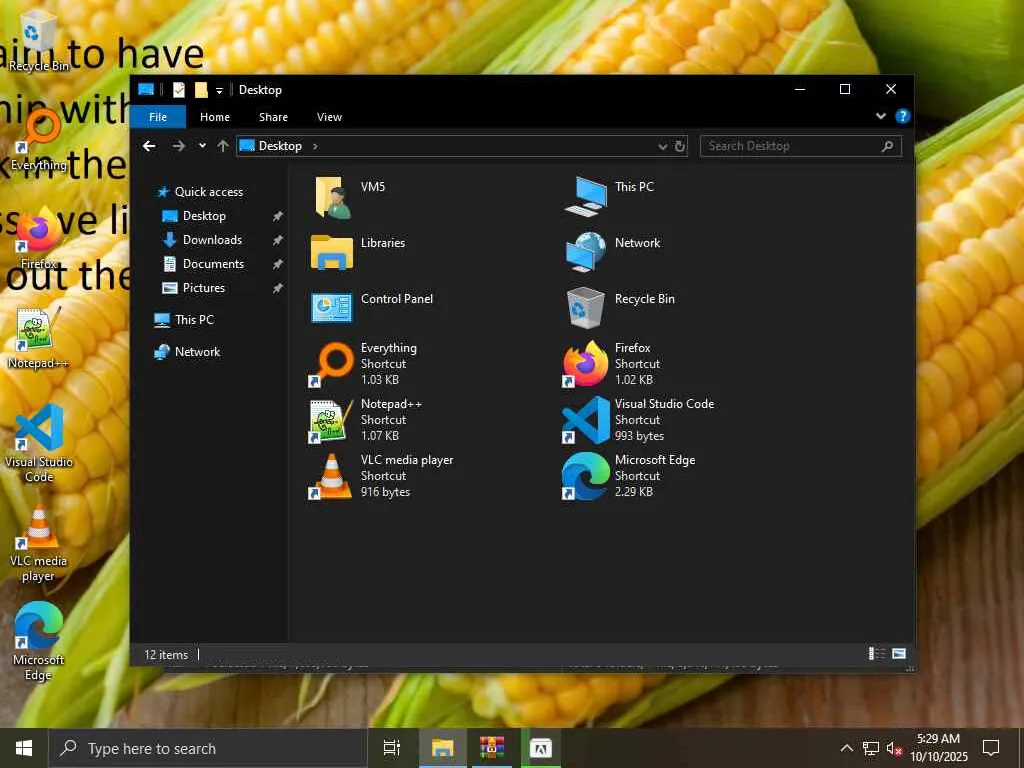The width and height of the screenshot is (1024, 768).
Task: Expand the Desktop breadcrumb chevron
Action: coord(315,146)
